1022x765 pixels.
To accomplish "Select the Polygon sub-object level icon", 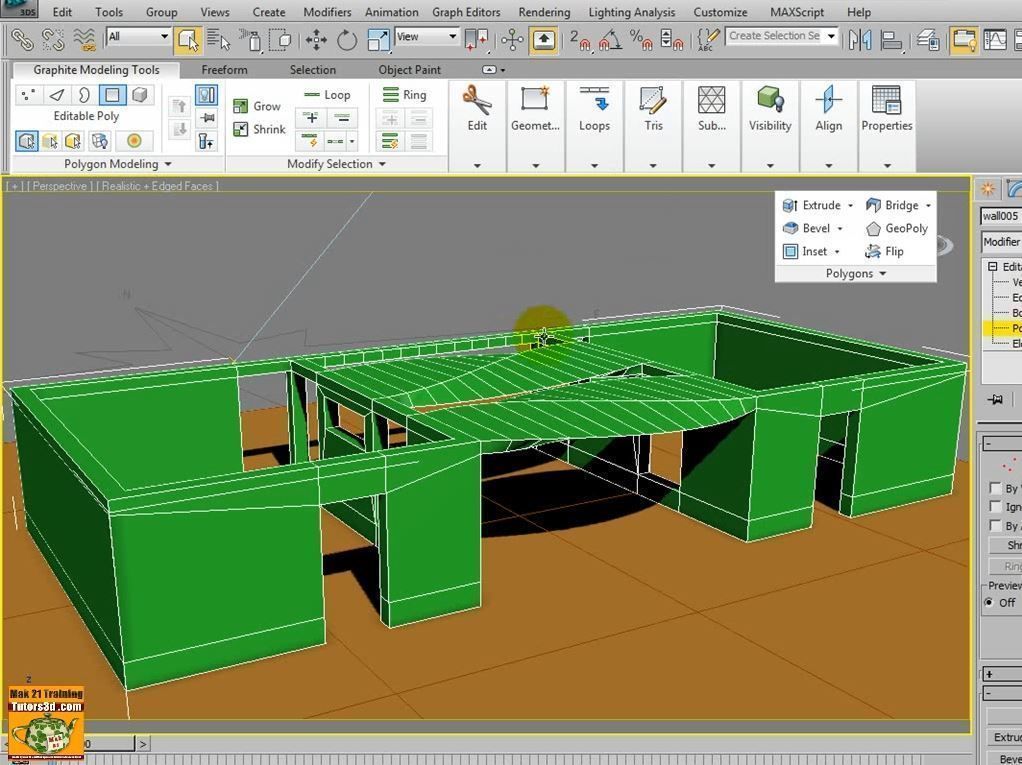I will coord(113,95).
